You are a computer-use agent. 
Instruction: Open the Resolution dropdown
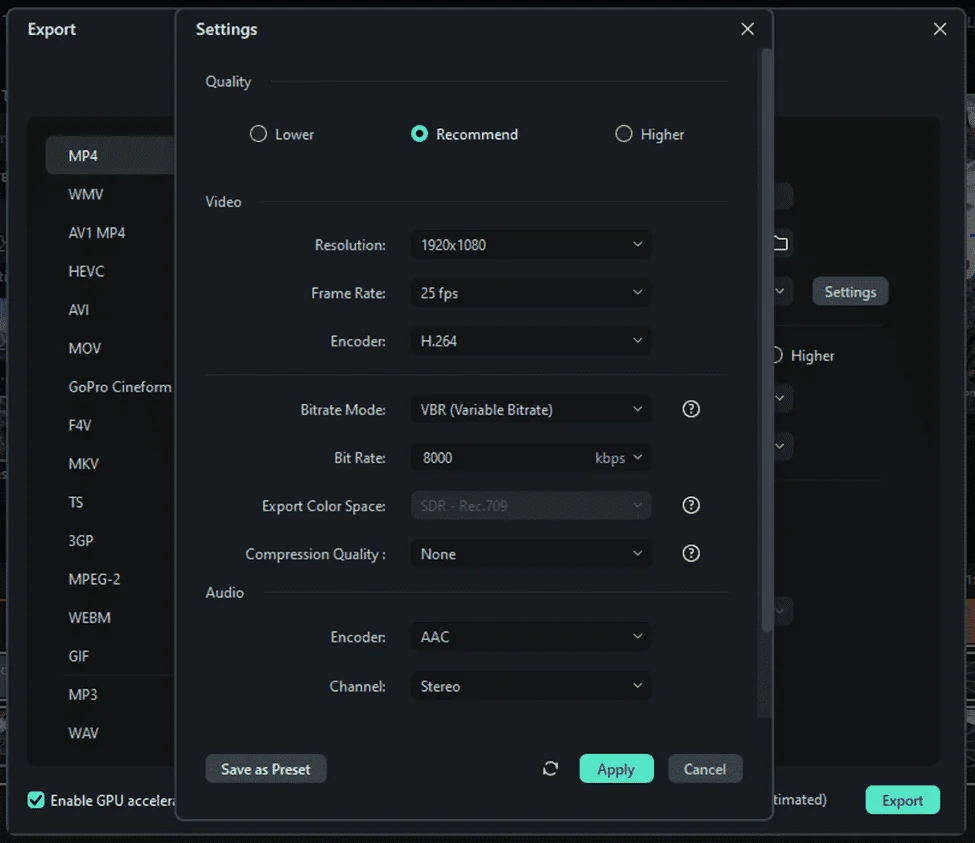click(x=531, y=245)
